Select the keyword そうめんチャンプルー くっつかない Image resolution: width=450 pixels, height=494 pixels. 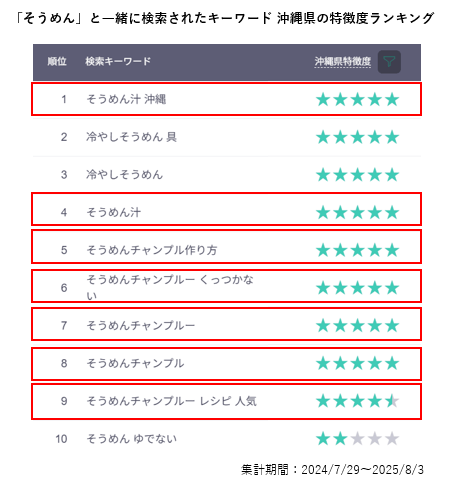[170, 287]
